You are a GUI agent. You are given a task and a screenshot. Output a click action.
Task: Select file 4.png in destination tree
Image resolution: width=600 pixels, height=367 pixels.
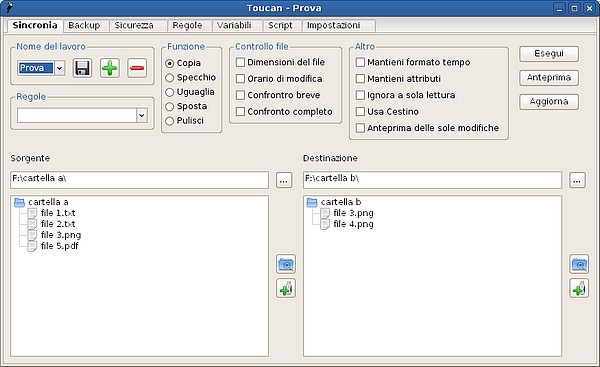(353, 224)
